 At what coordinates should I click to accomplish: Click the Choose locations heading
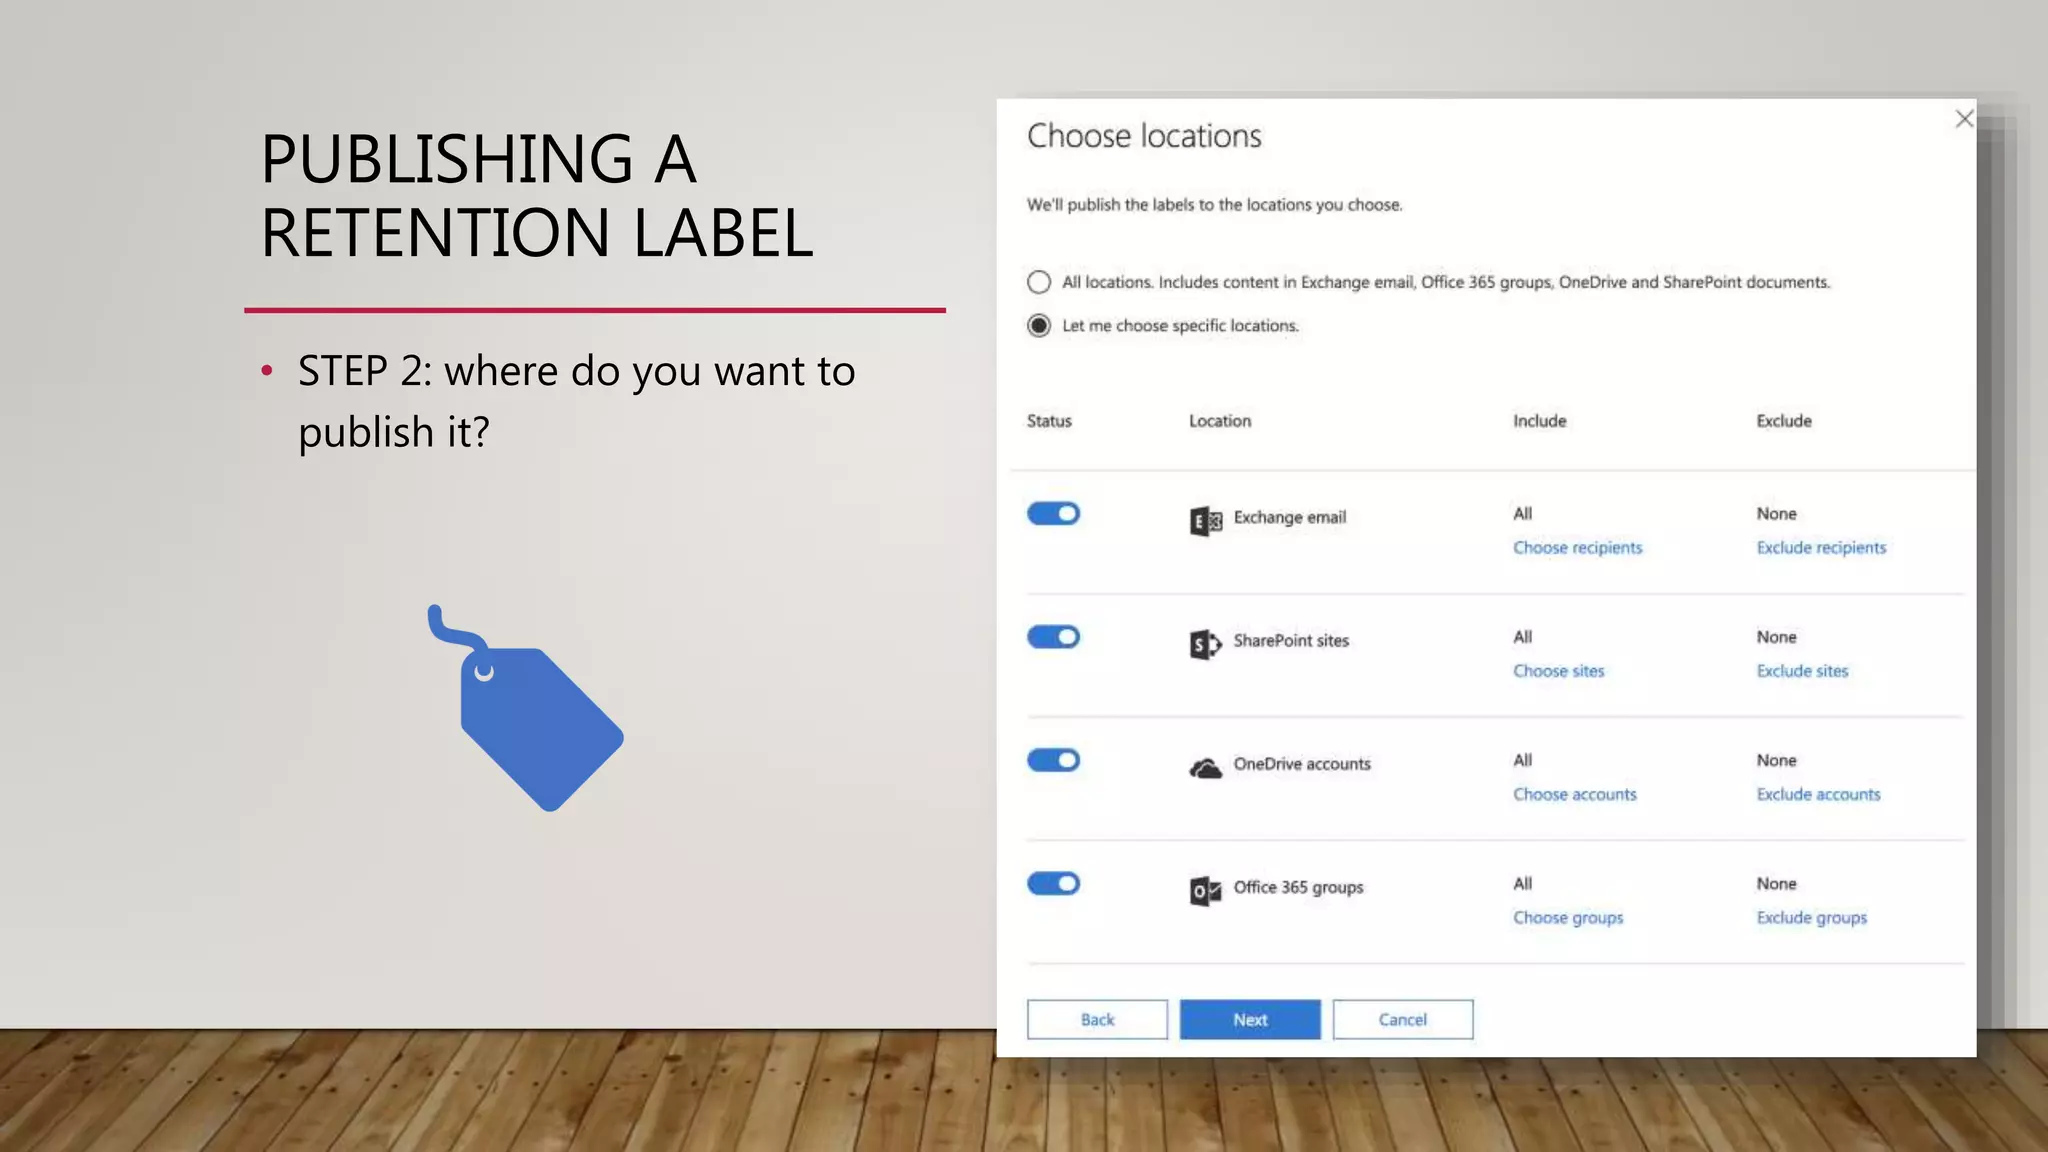point(1144,136)
